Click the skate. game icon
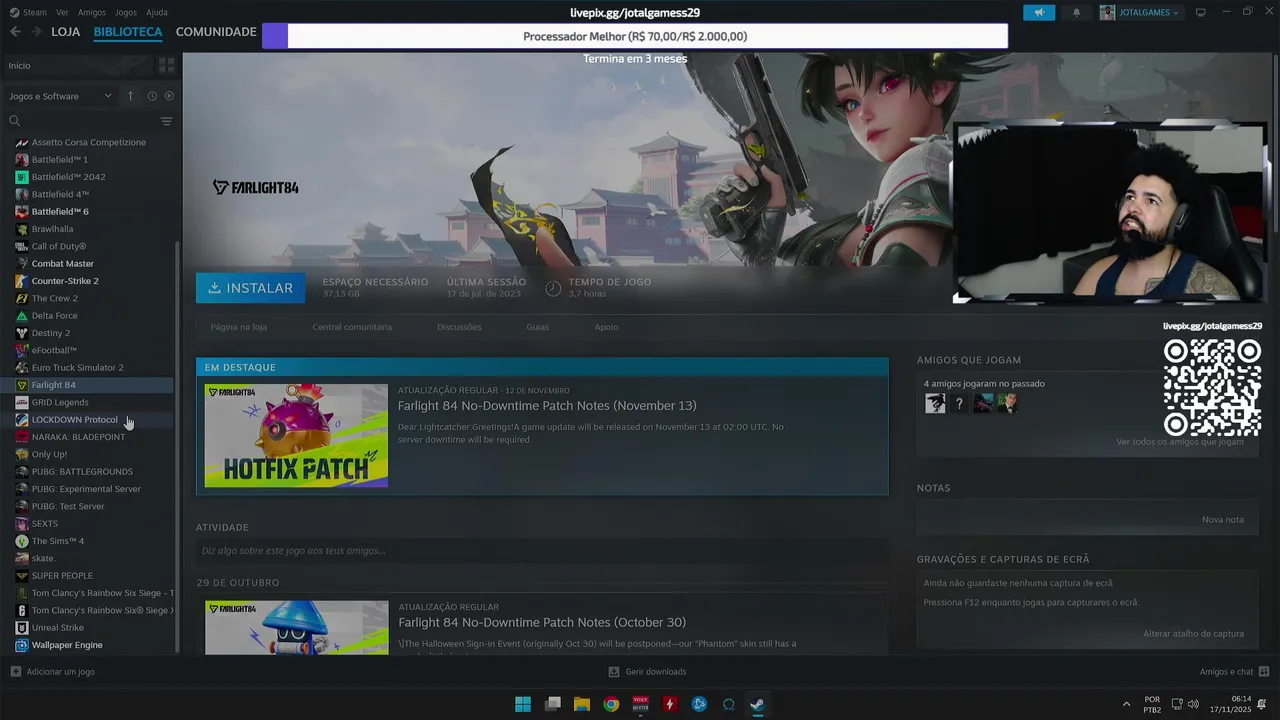Viewport: 1280px width, 720px height. (x=22, y=558)
